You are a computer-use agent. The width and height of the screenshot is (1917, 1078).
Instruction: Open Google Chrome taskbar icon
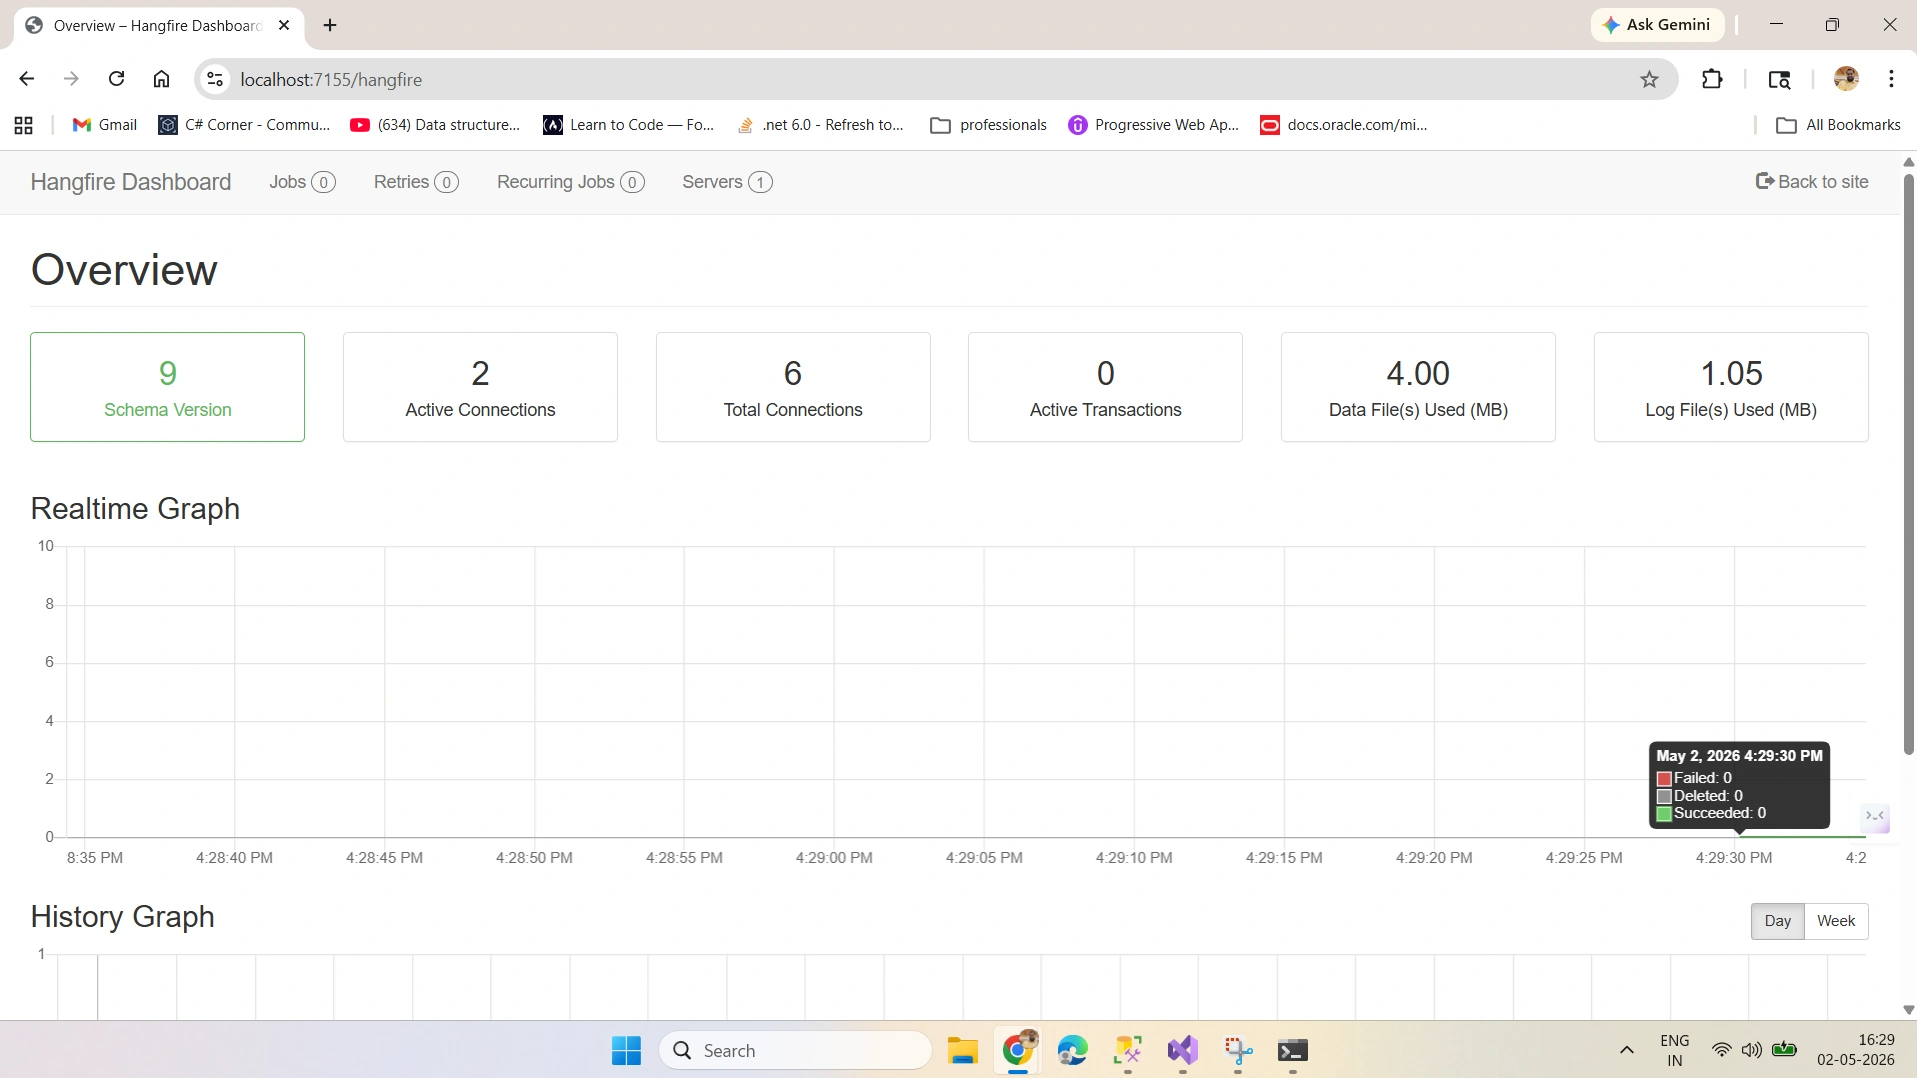[1017, 1051]
